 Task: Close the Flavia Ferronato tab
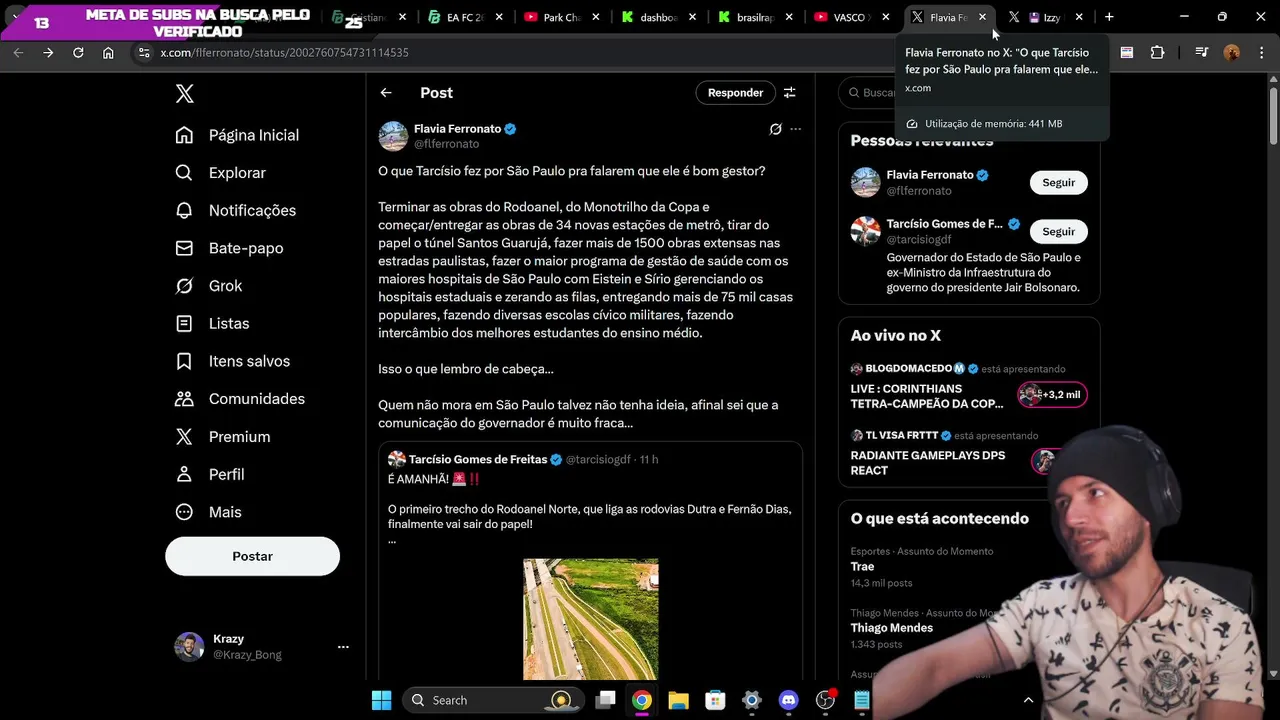pyautogui.click(x=982, y=17)
